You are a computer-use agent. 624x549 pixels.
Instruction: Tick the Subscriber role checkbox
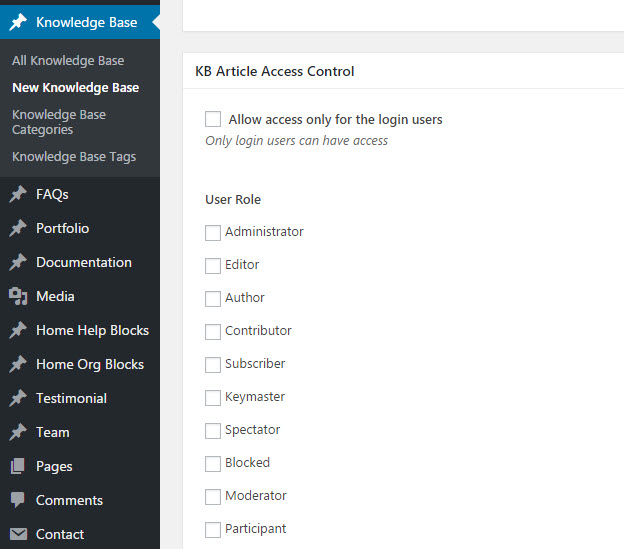pos(213,364)
